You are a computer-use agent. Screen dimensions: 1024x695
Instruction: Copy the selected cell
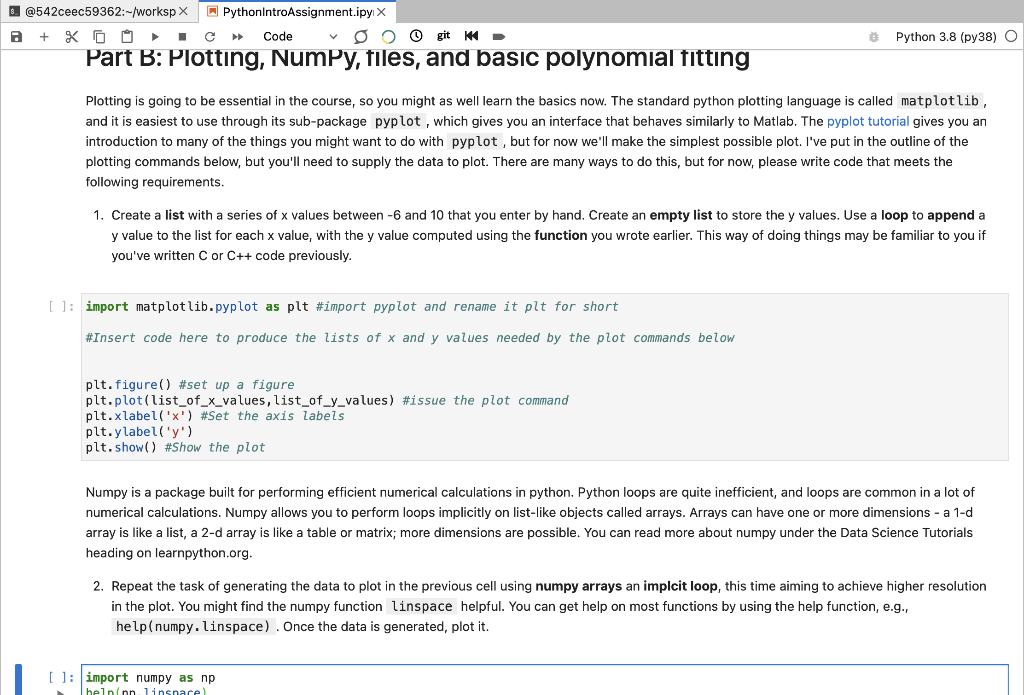coord(97,36)
